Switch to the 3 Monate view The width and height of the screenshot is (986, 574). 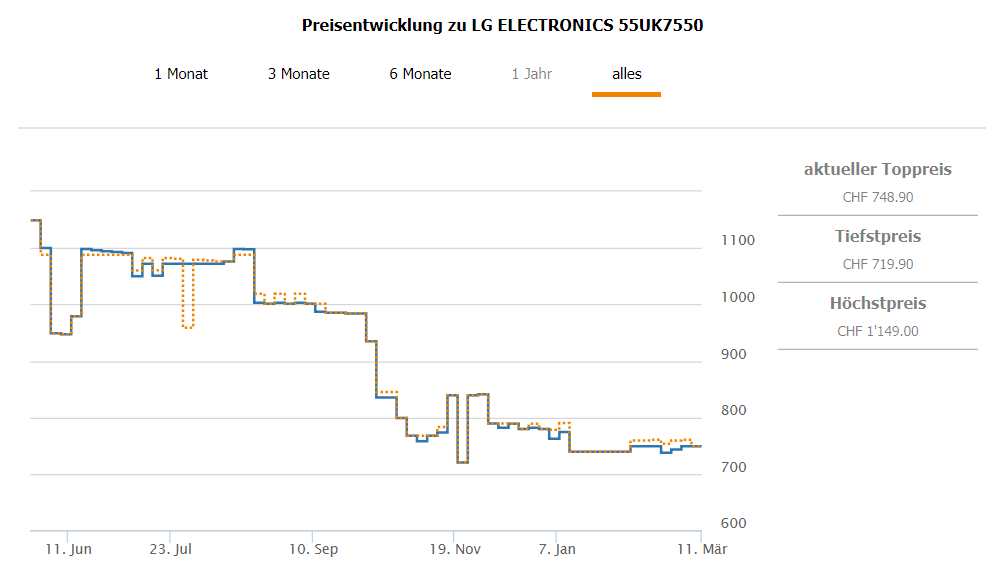pyautogui.click(x=299, y=74)
